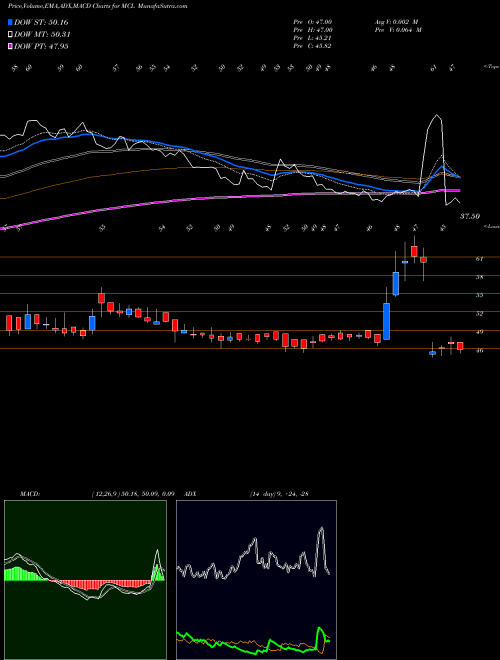500x660 pixels.
Task: Click the 49 price axis label
Action: point(479,332)
